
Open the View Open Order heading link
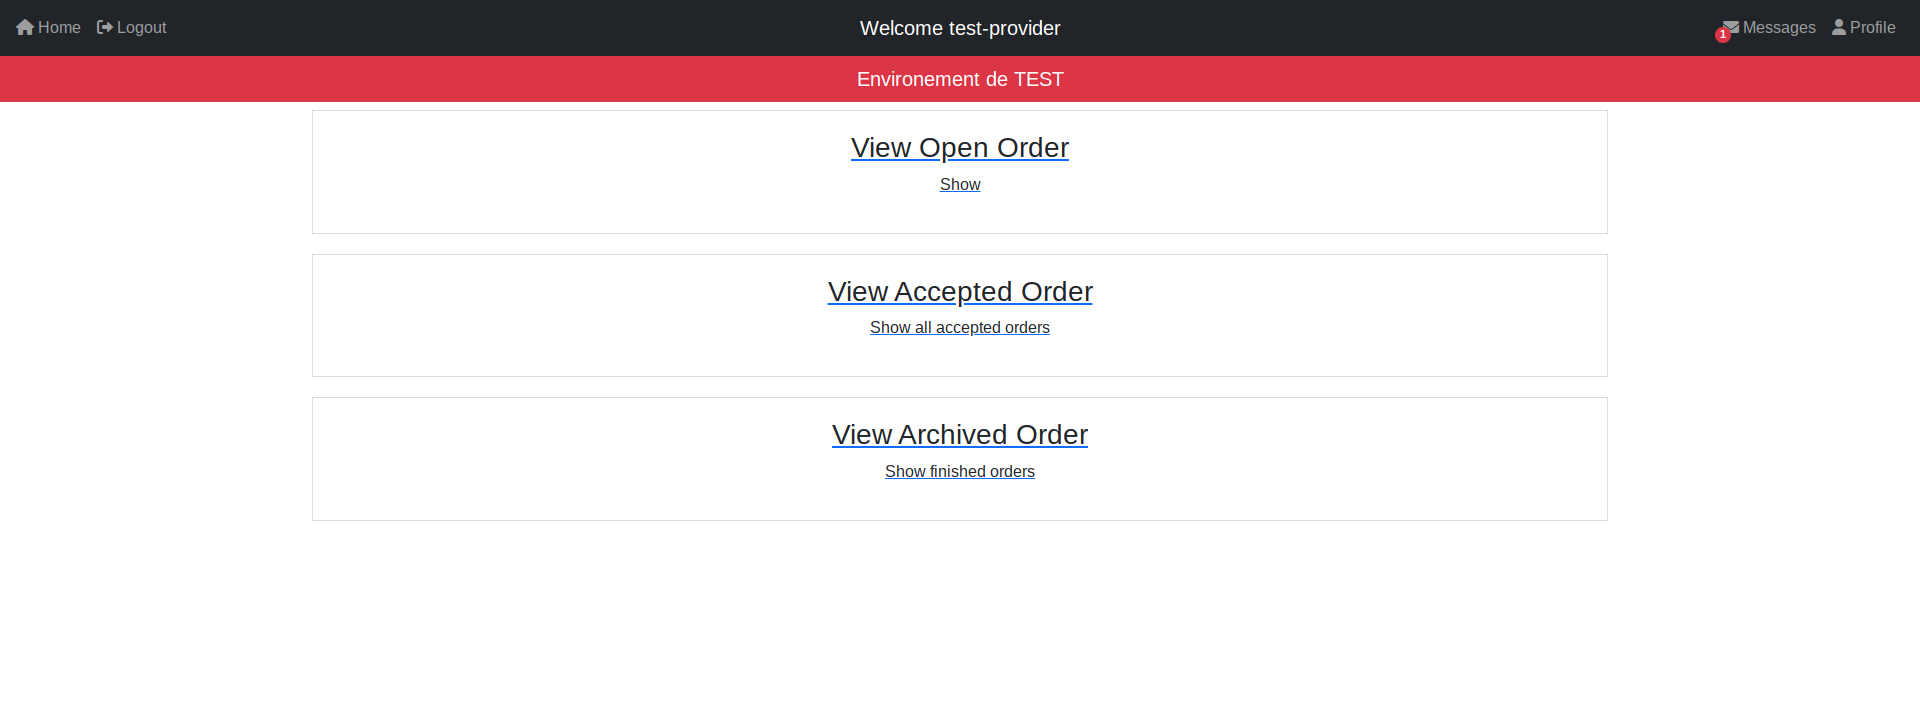(960, 148)
